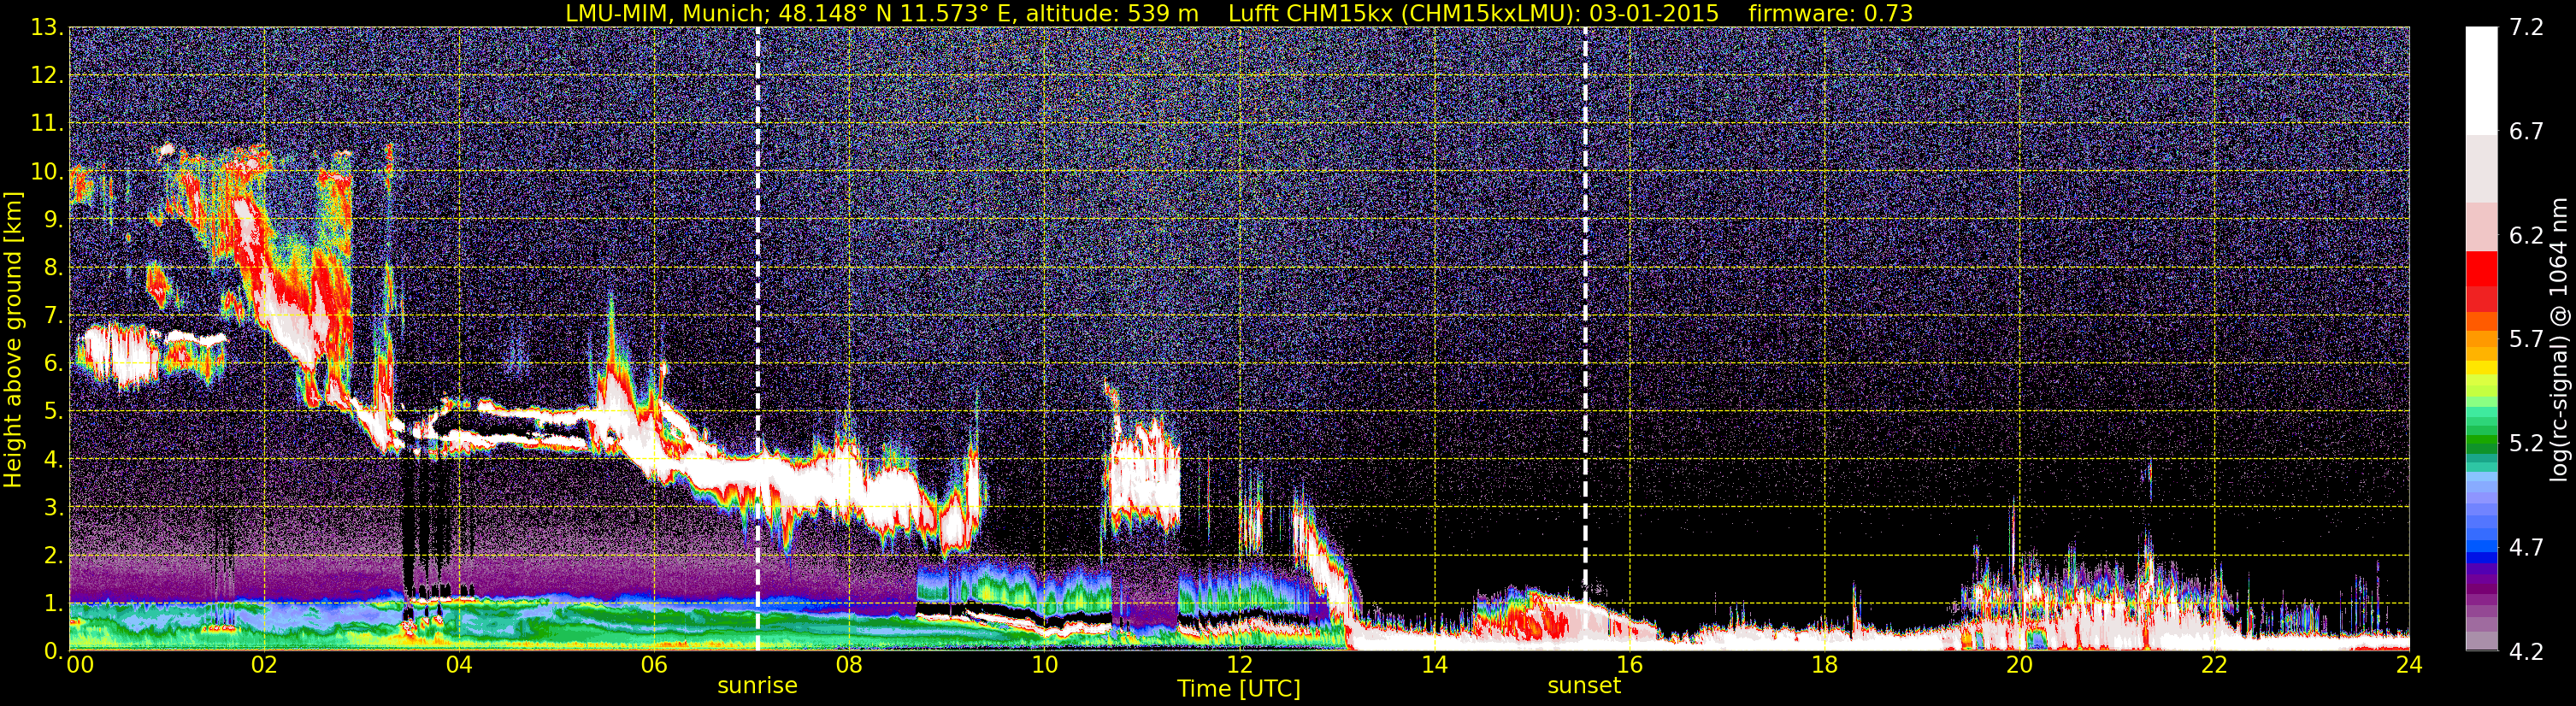The width and height of the screenshot is (2576, 706).
Task: Click the '4.7' colorbar tick value
Action: 2526,548
